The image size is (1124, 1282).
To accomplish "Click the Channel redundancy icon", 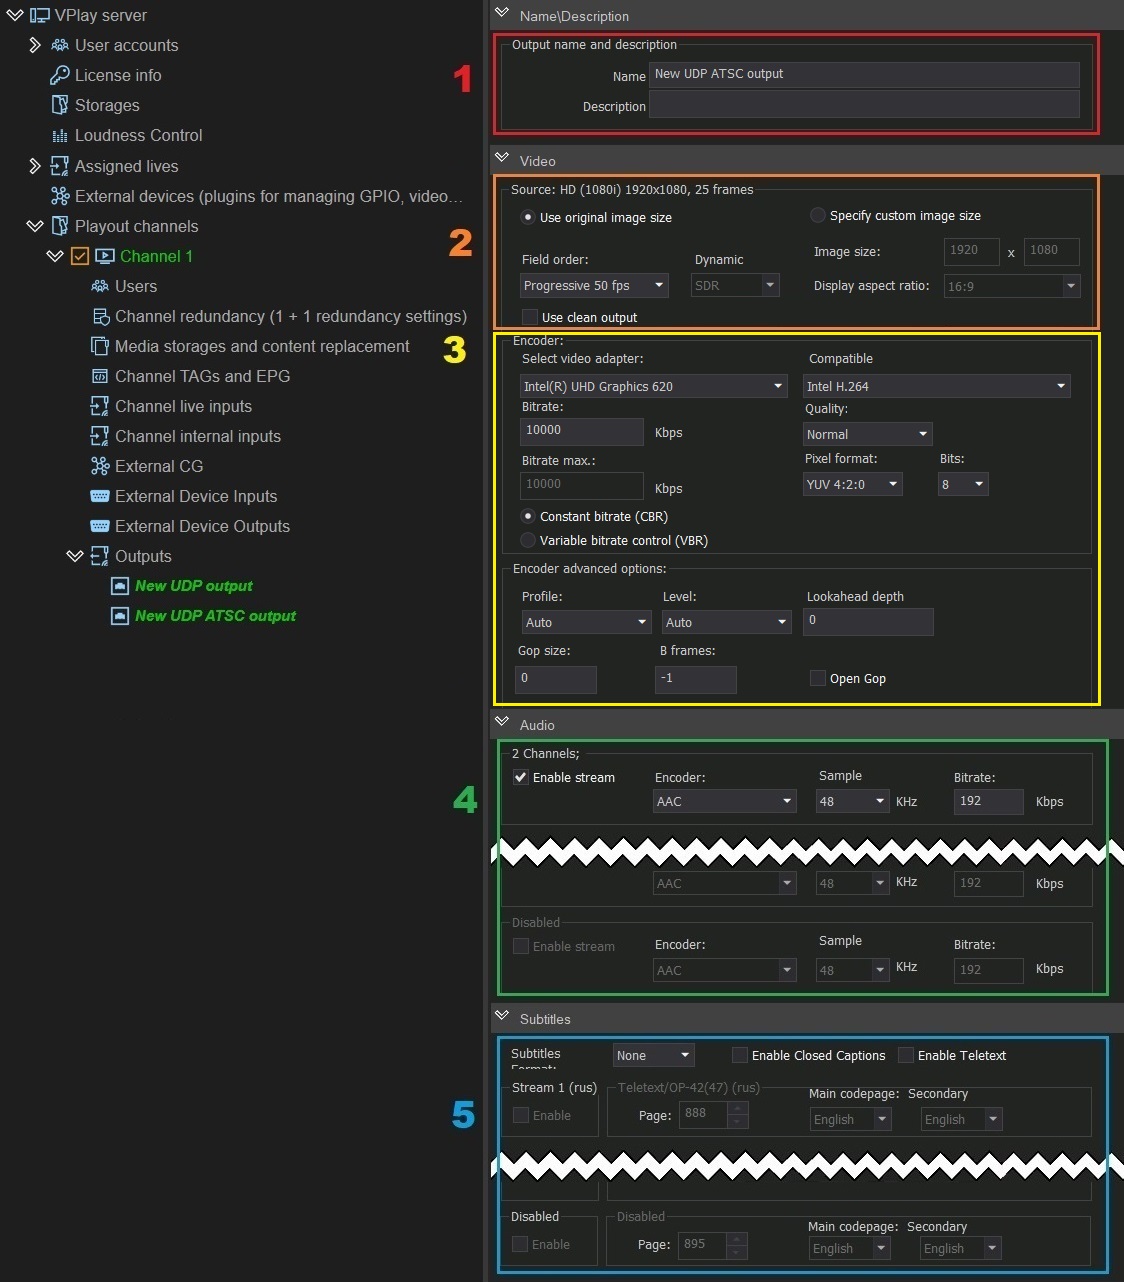I will (x=100, y=316).
